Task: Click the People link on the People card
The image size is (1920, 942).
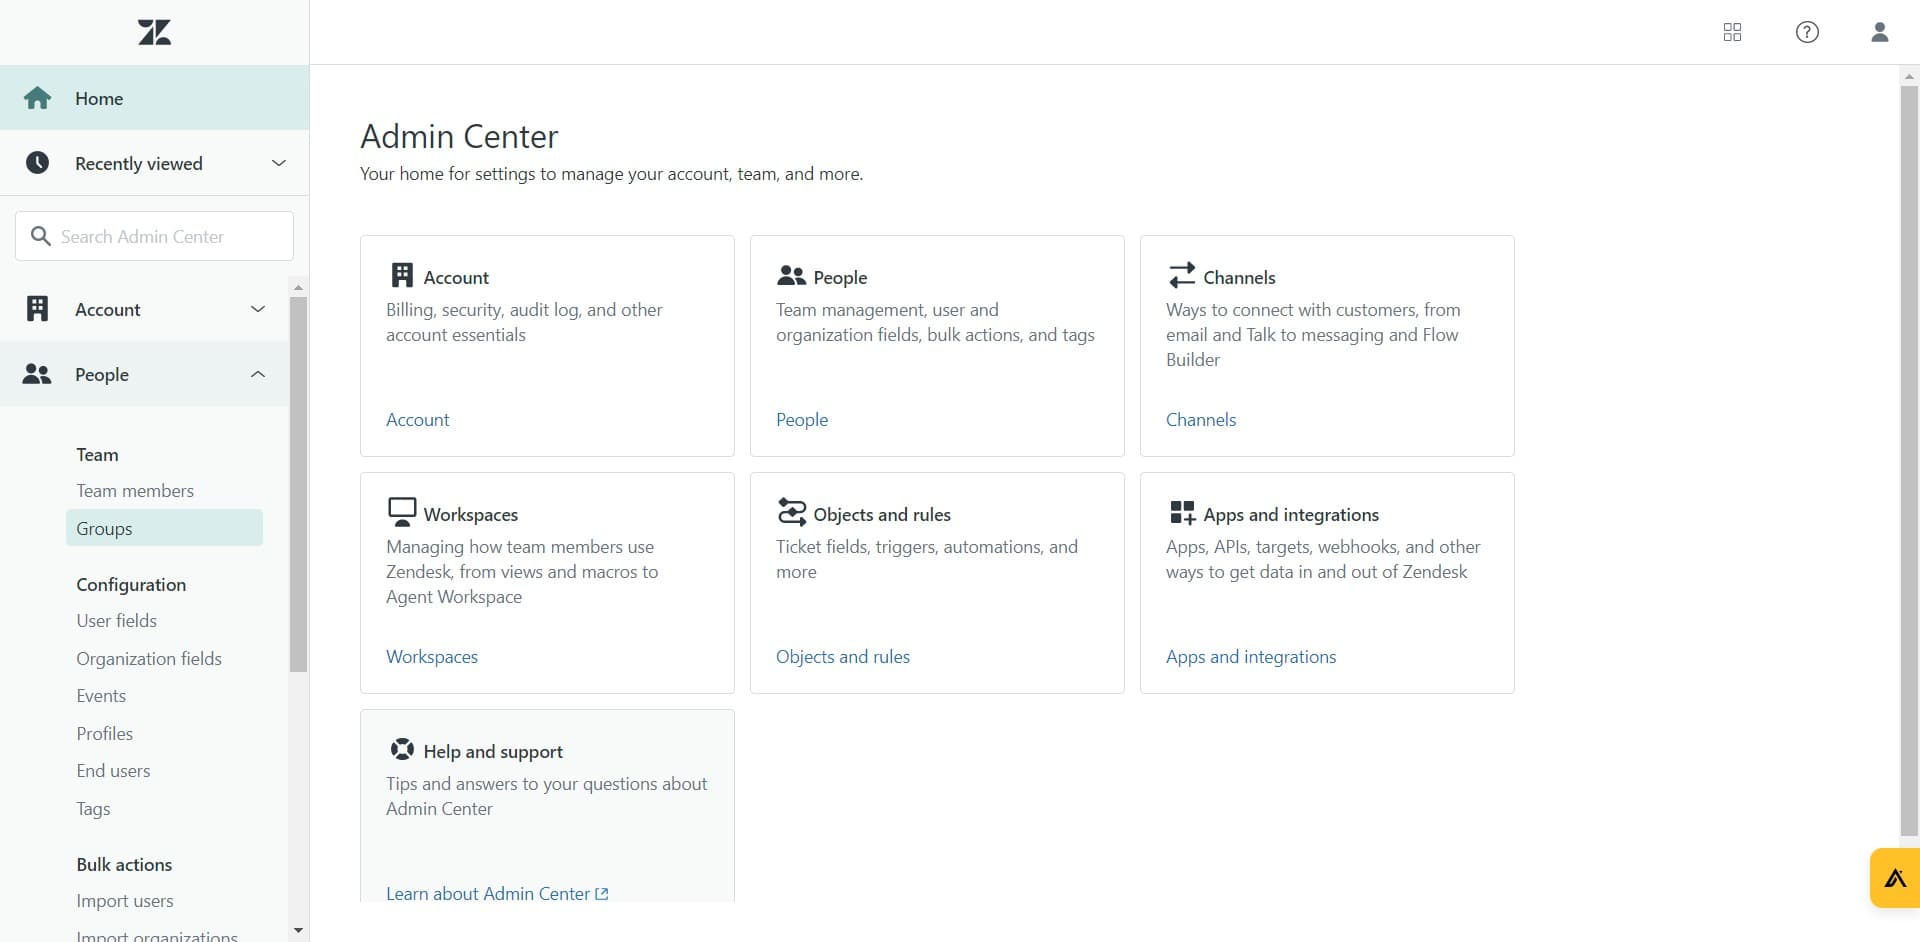Action: click(802, 419)
